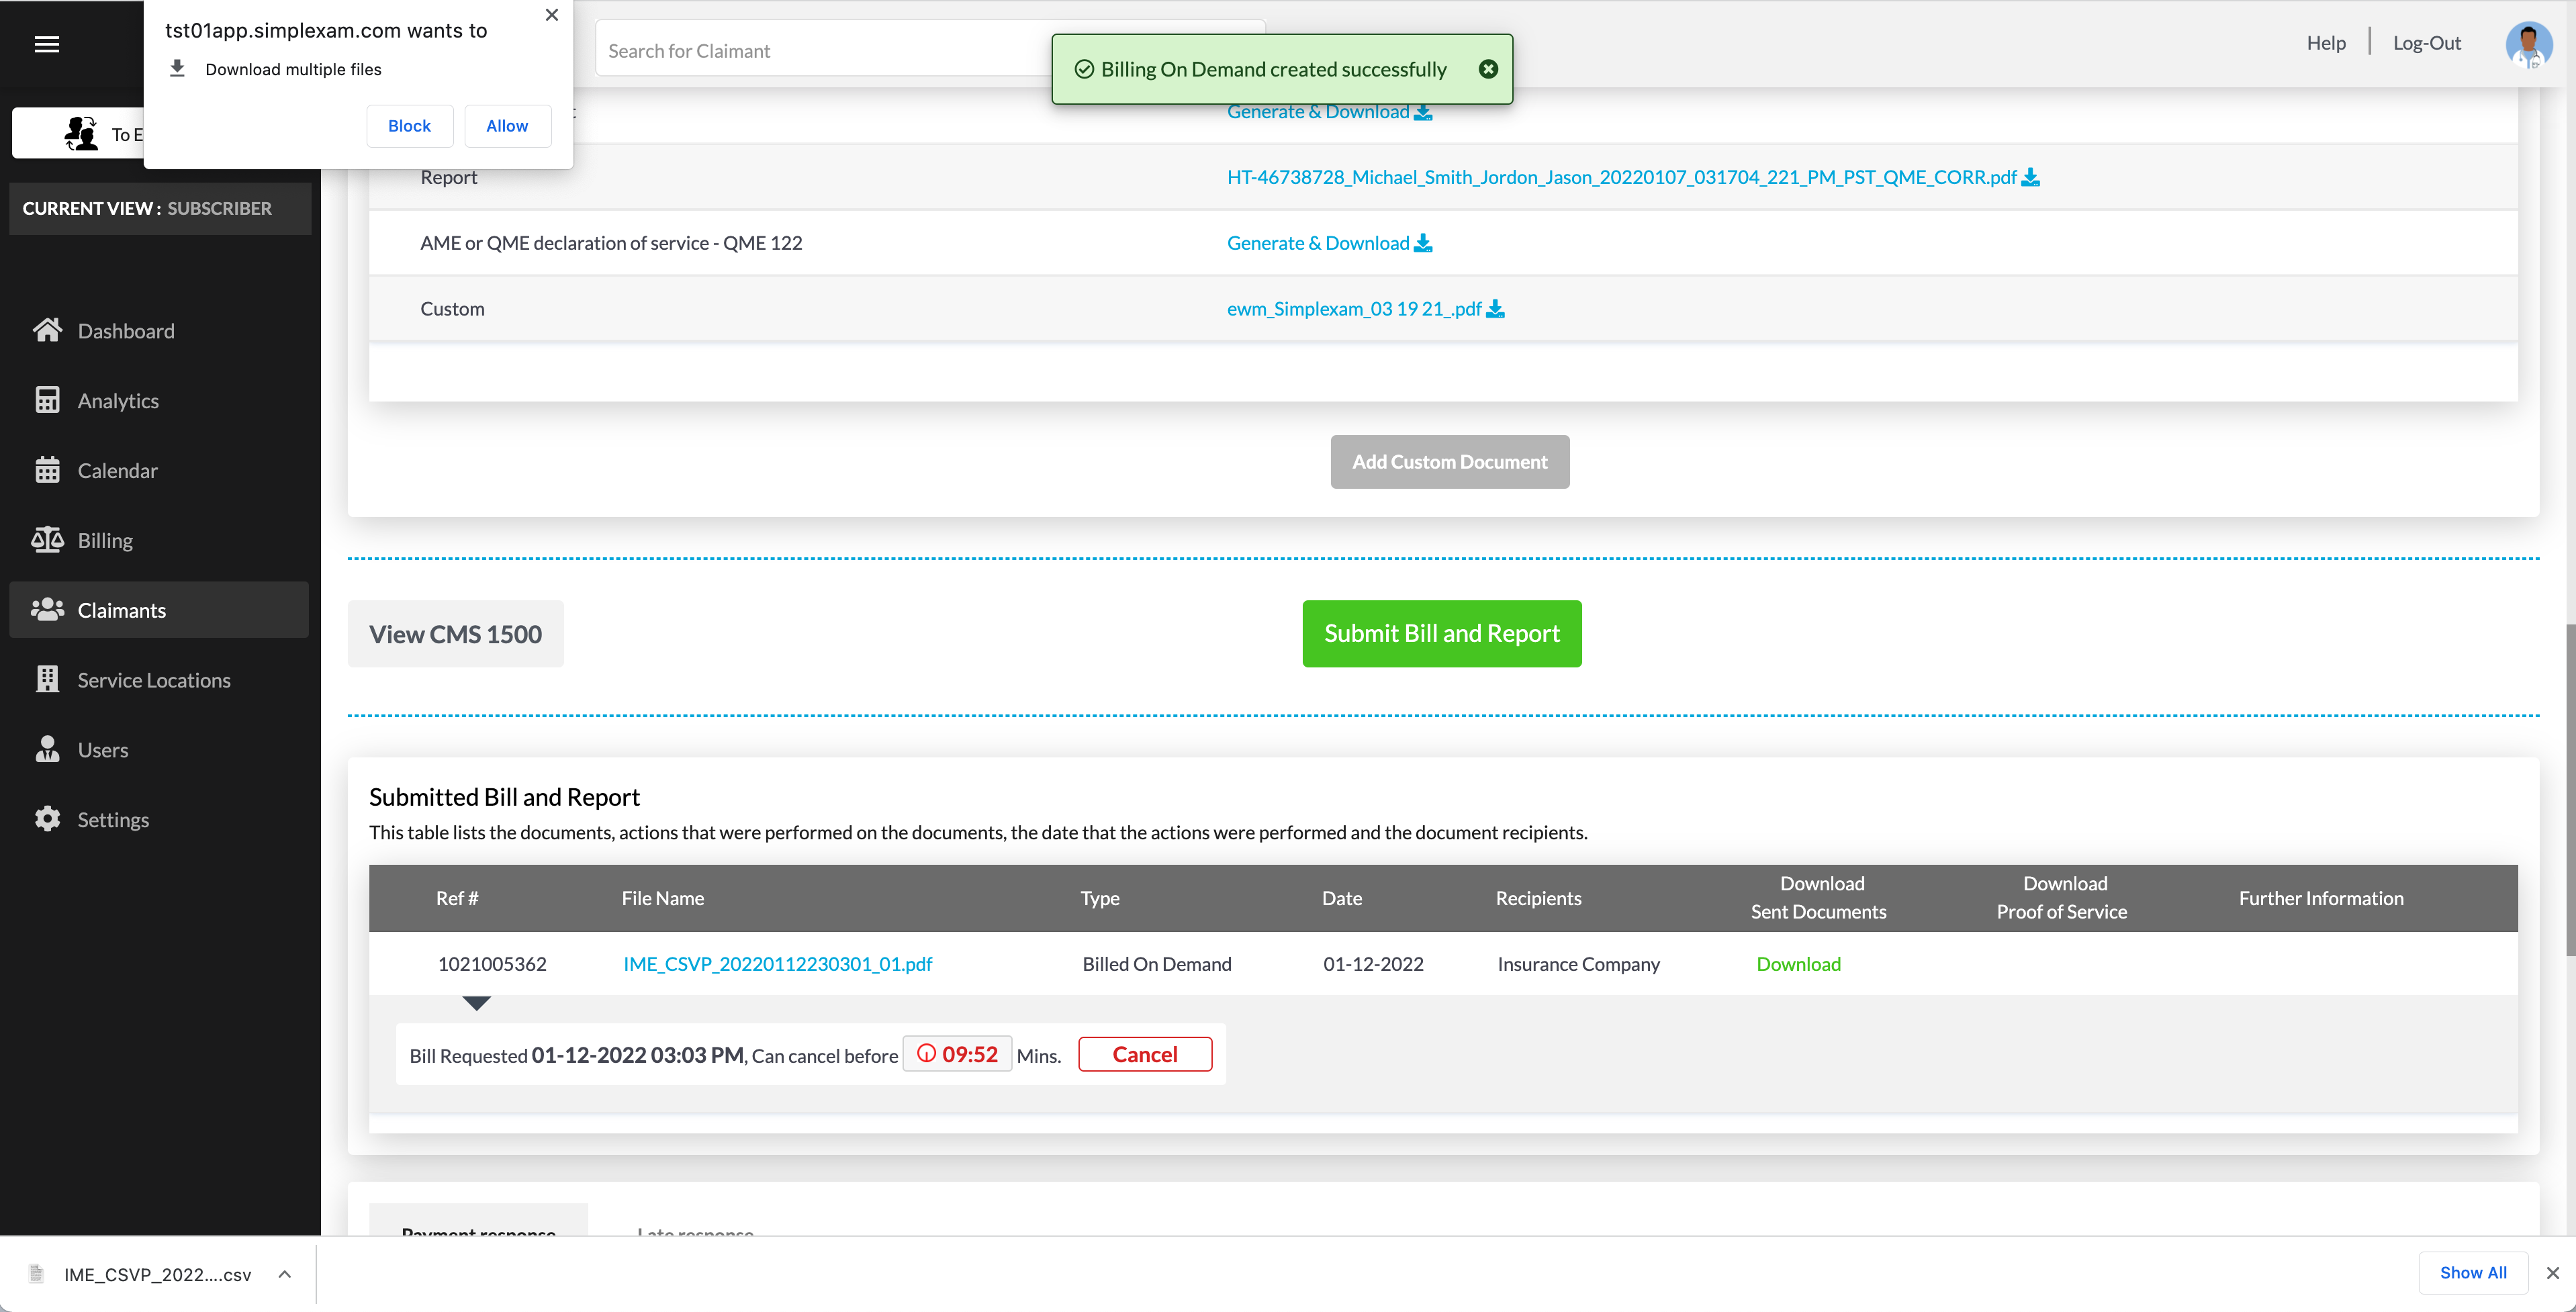Dismiss the success notification with X icon
The width and height of the screenshot is (2576, 1312).
point(1488,69)
